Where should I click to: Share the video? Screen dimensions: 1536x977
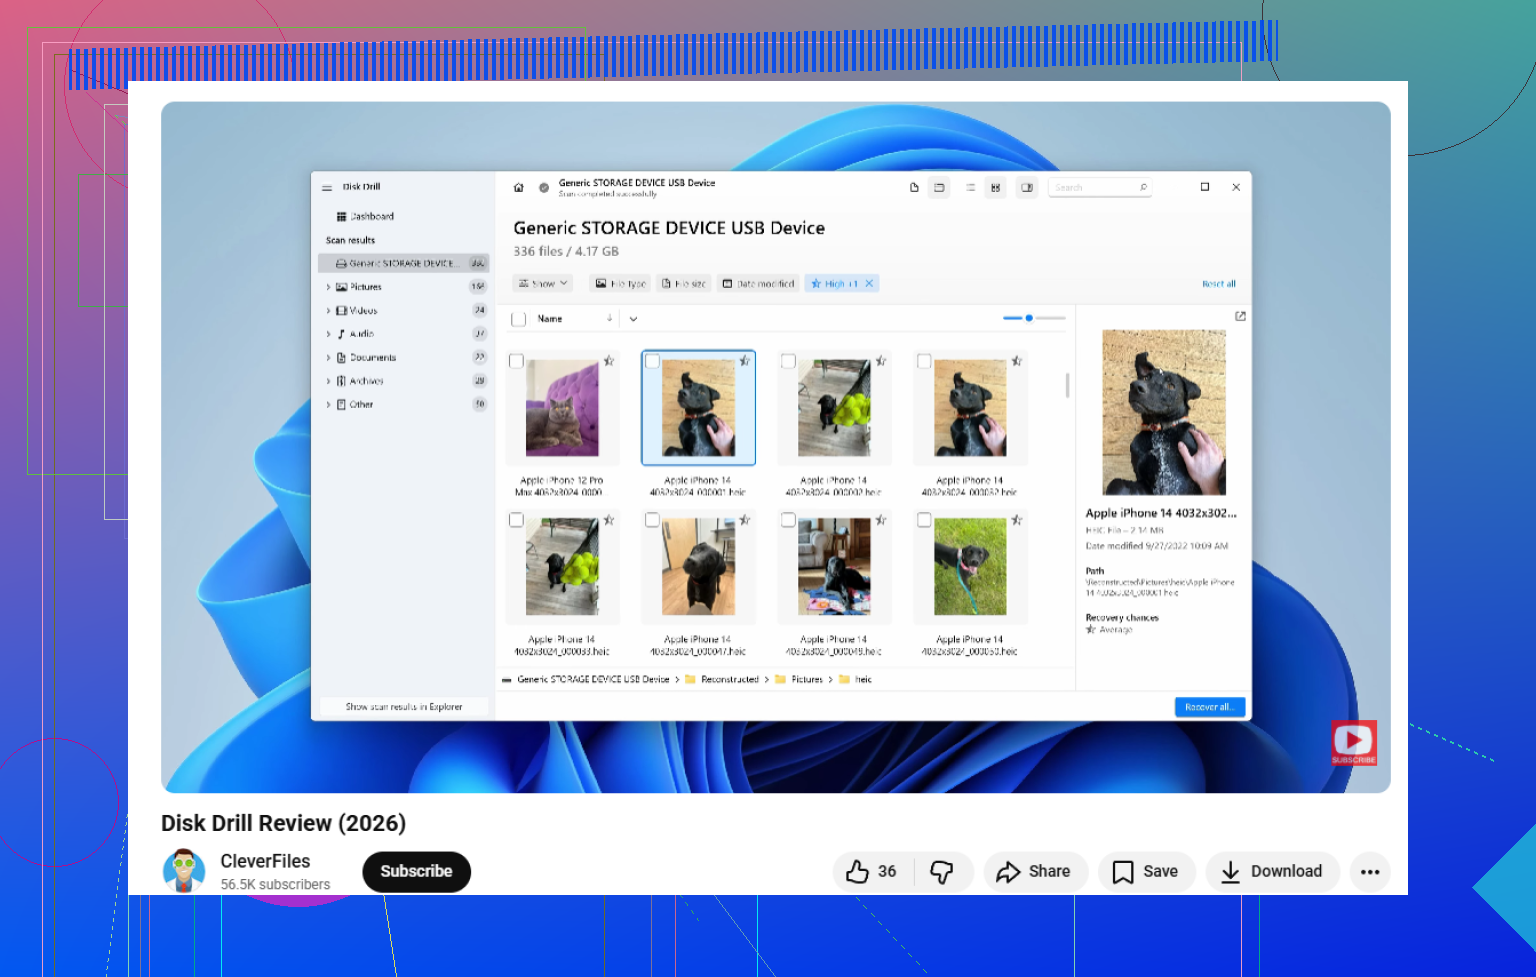click(x=1034, y=872)
